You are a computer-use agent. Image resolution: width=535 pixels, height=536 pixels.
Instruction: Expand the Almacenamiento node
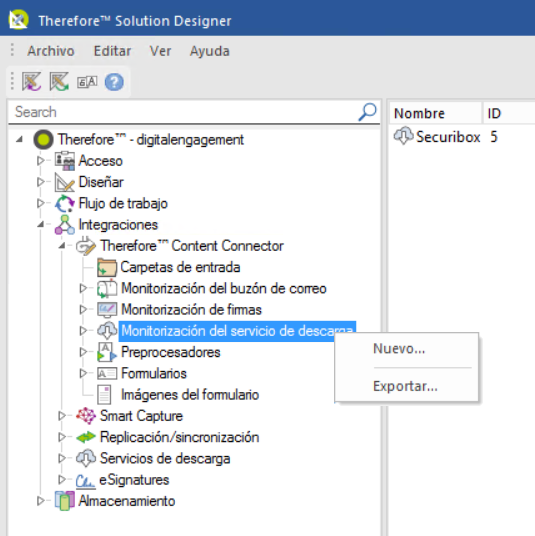[x=41, y=501]
